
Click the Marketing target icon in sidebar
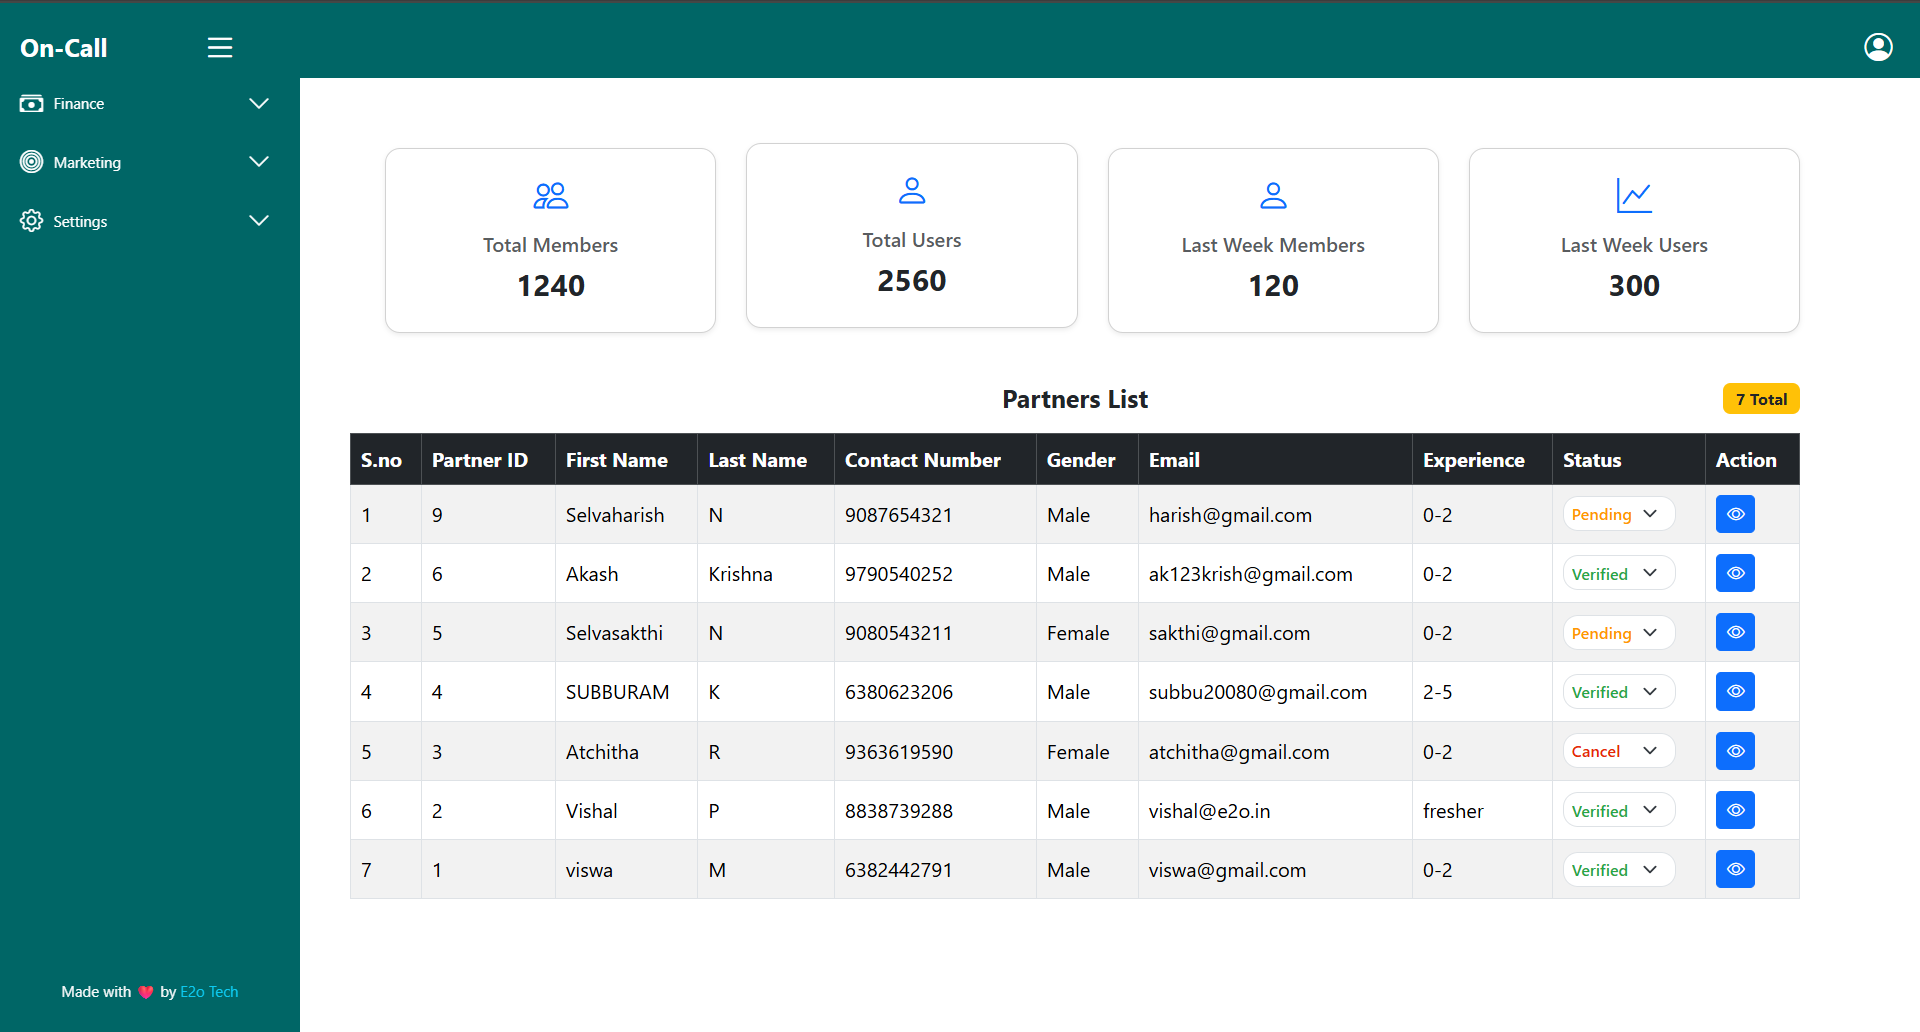[32, 162]
